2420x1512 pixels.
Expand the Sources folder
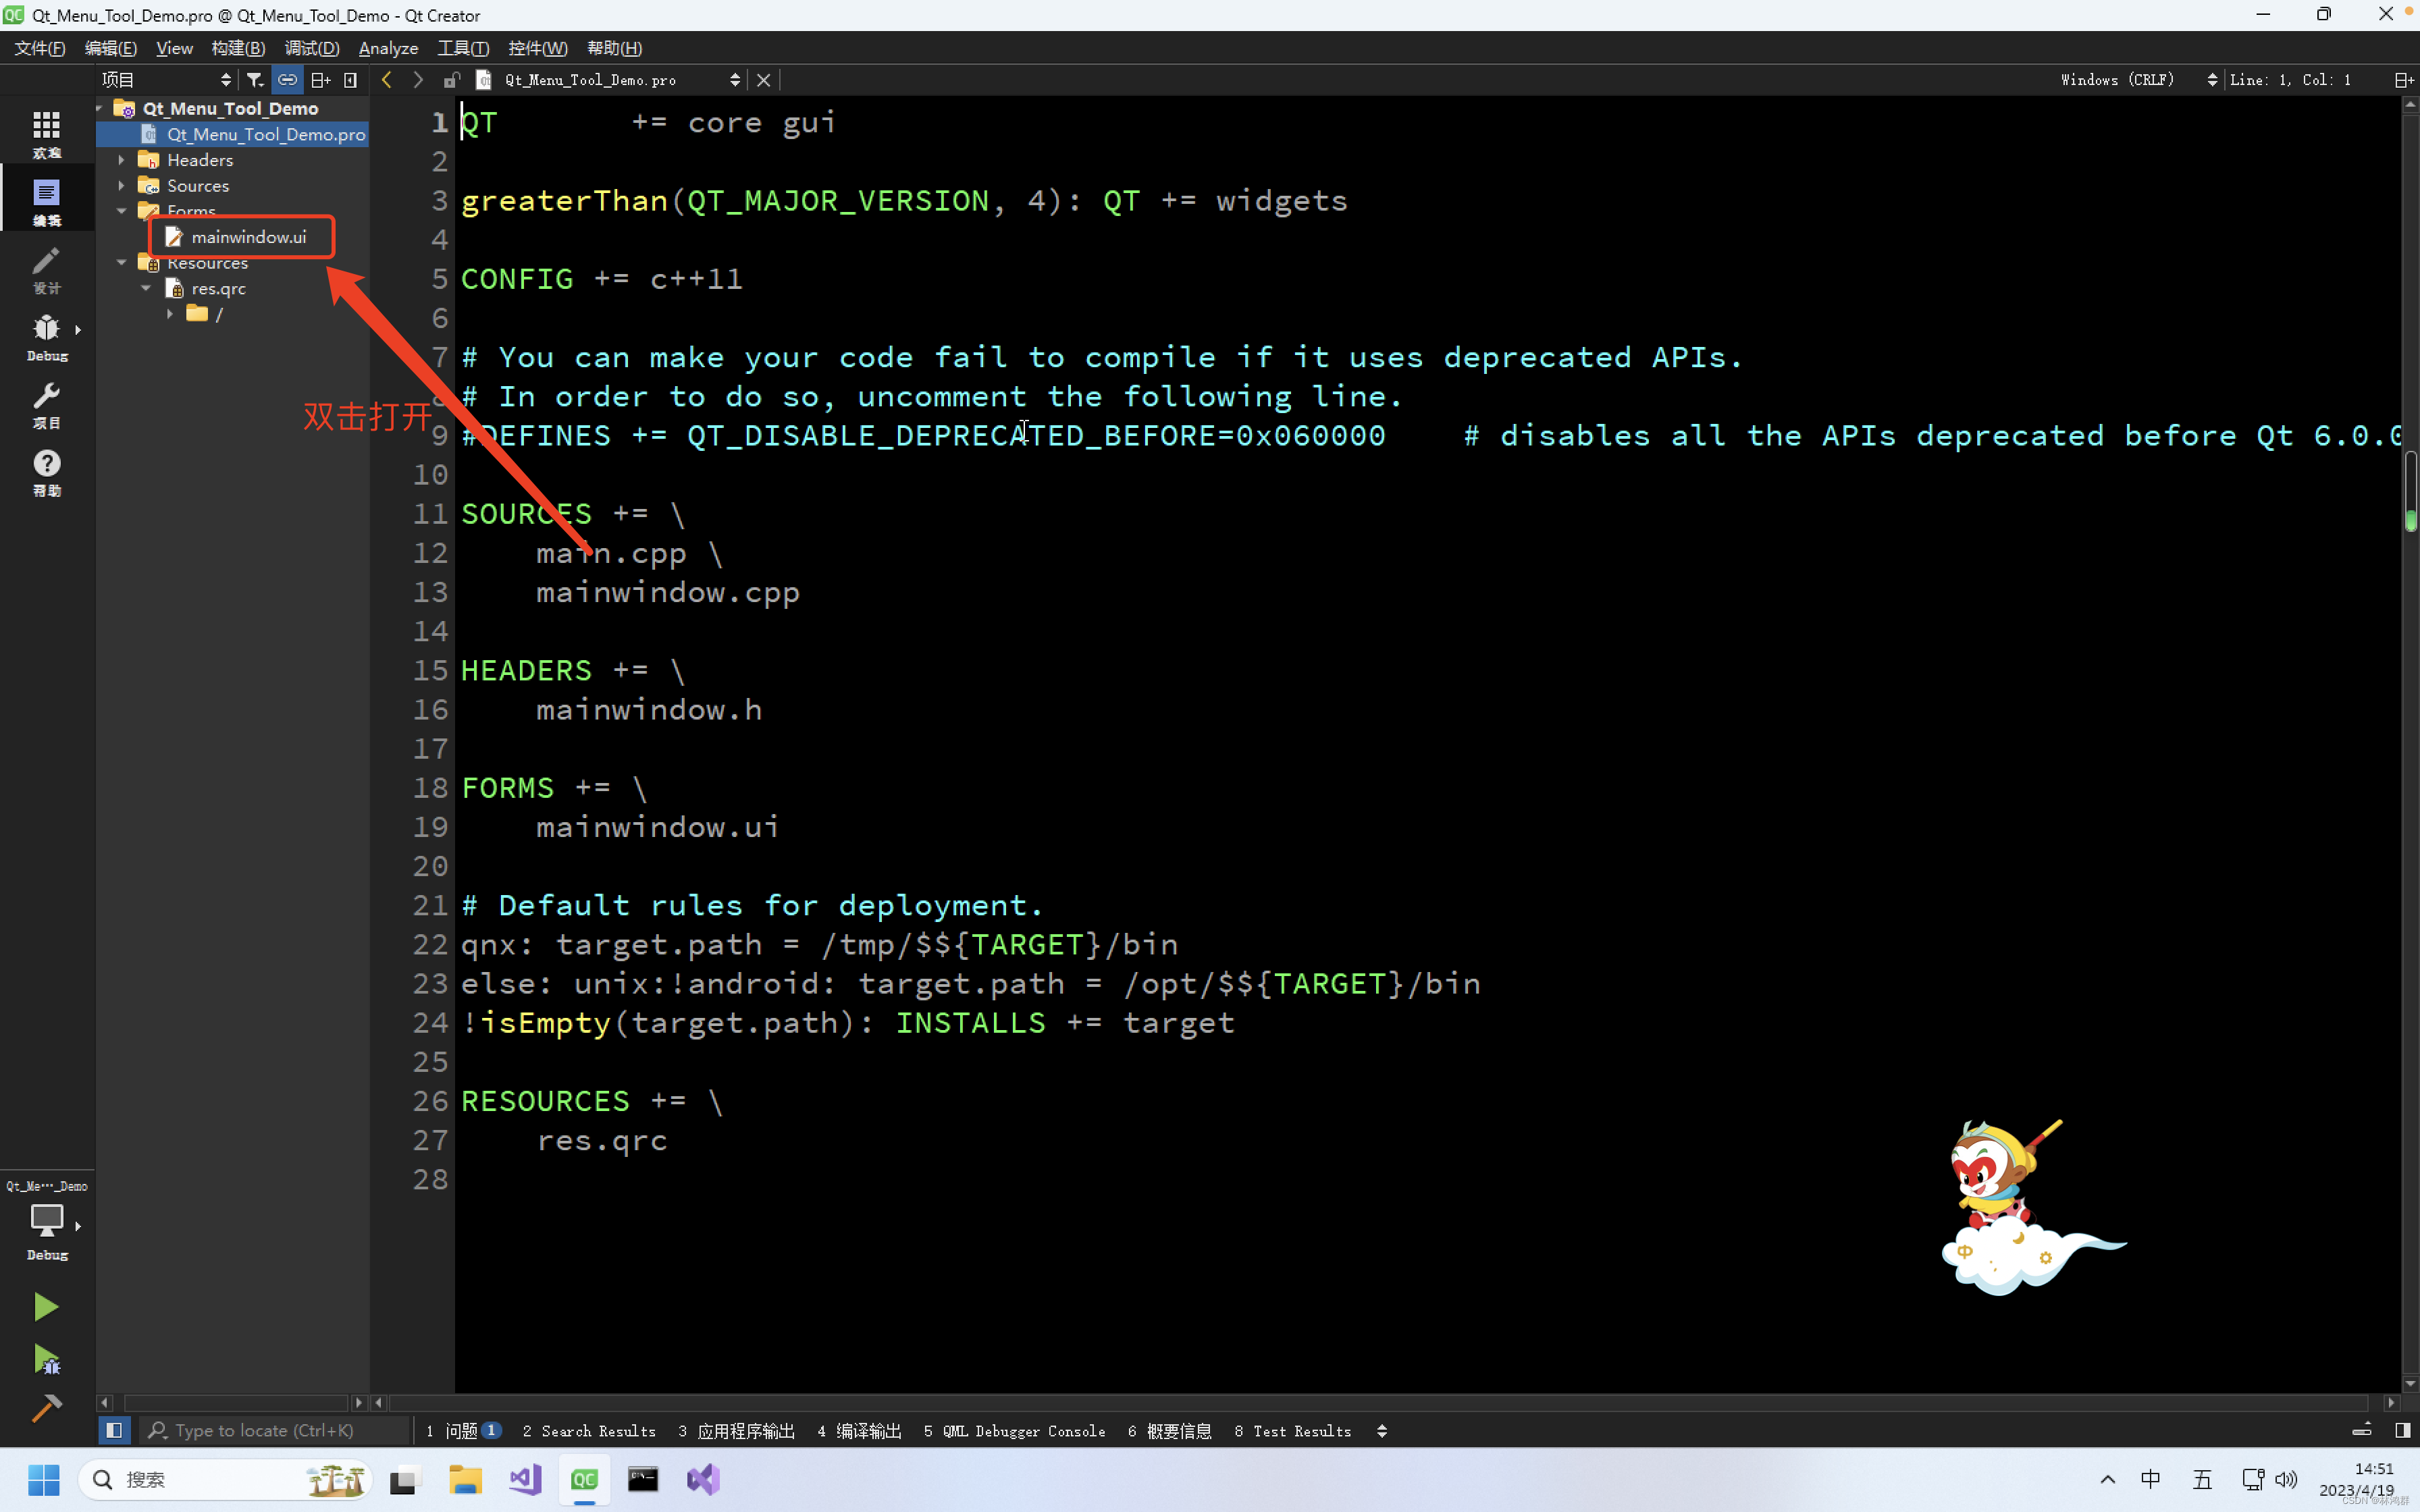(x=122, y=186)
